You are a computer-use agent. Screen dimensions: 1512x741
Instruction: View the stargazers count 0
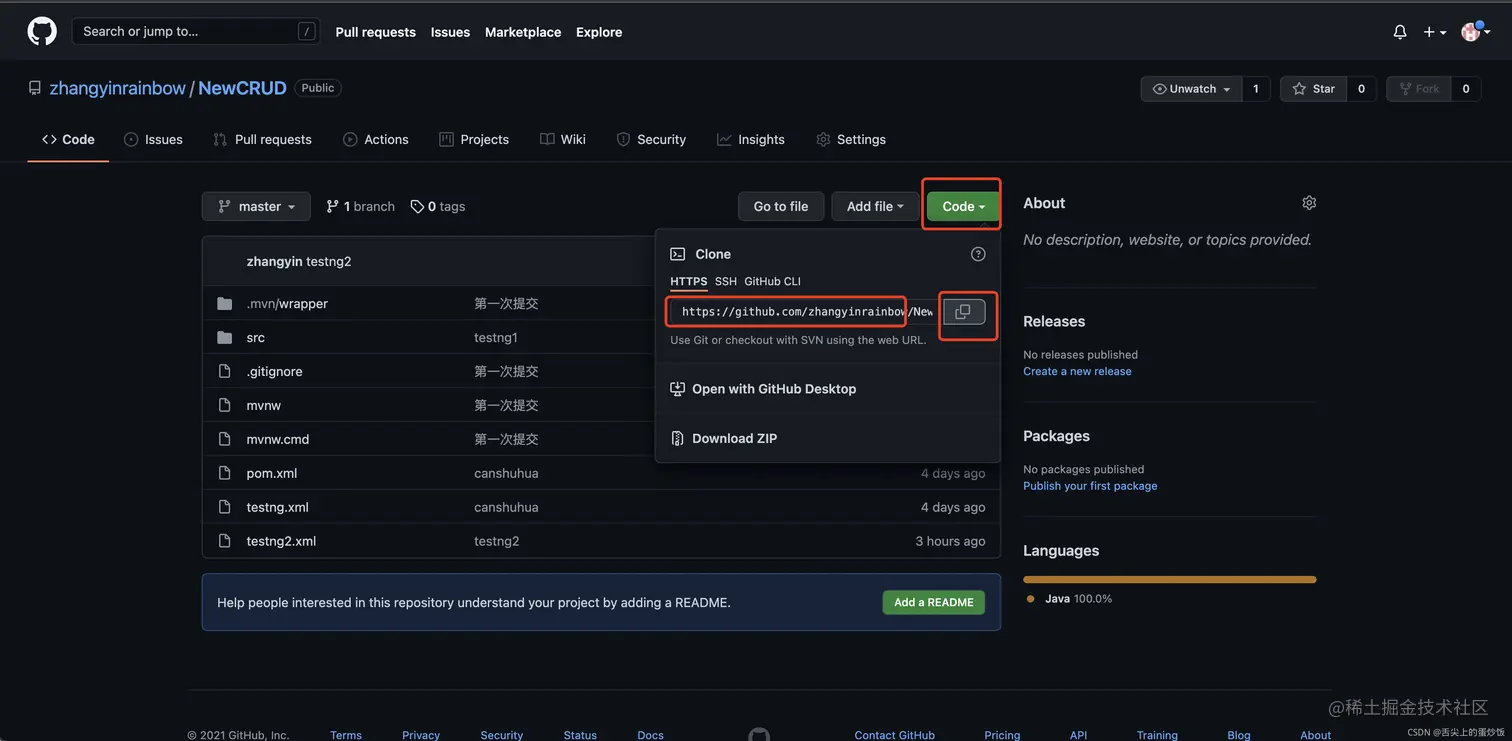pos(1361,89)
